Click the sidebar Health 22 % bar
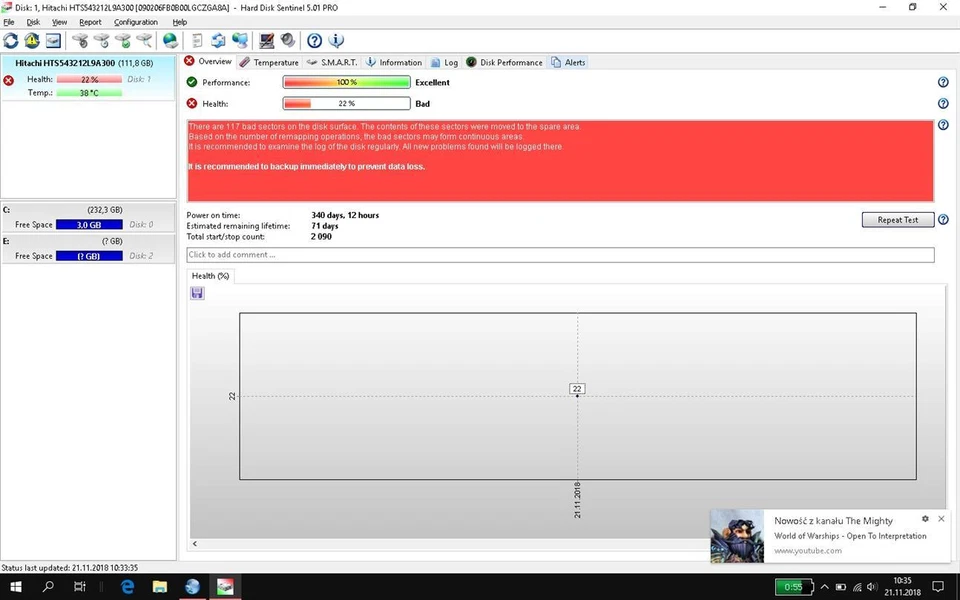Viewport: 960px width, 600px height. (x=89, y=80)
